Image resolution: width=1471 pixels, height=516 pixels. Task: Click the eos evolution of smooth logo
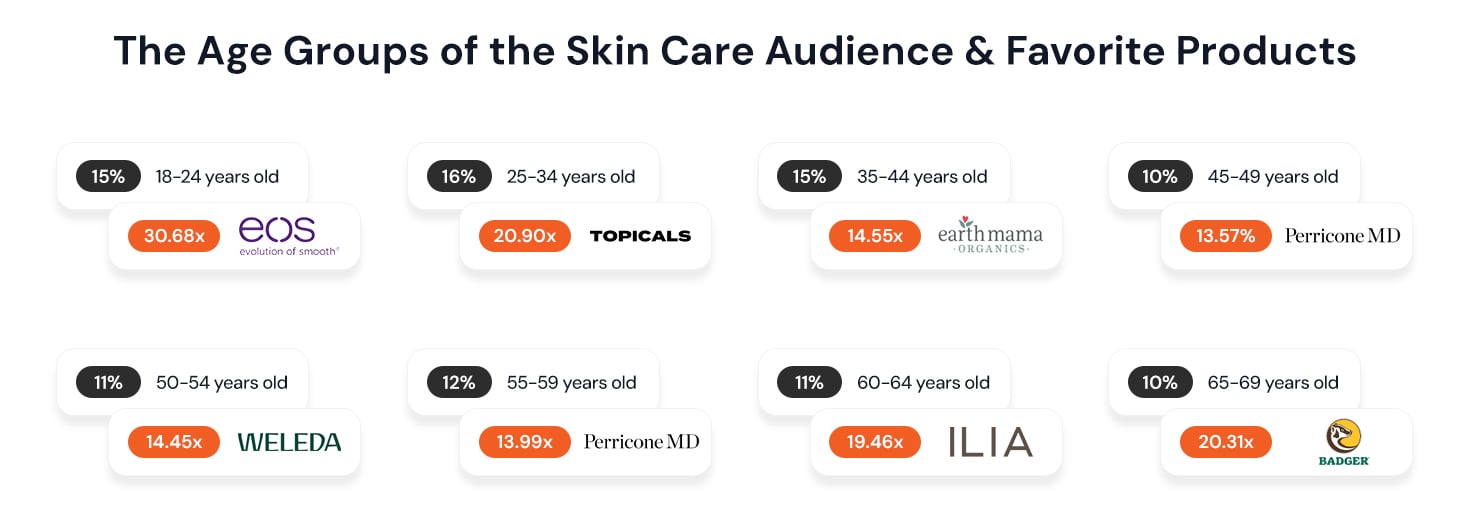coord(289,236)
